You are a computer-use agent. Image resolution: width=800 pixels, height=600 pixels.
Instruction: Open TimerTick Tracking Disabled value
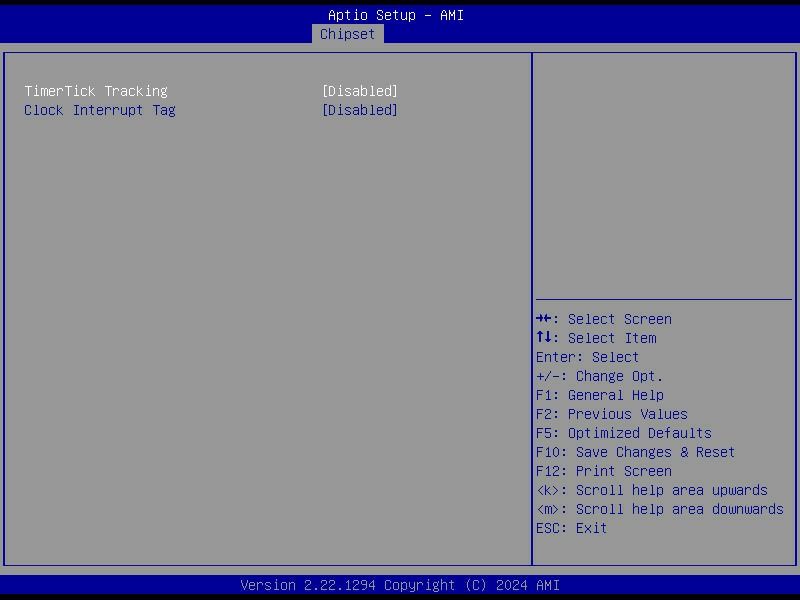360,91
